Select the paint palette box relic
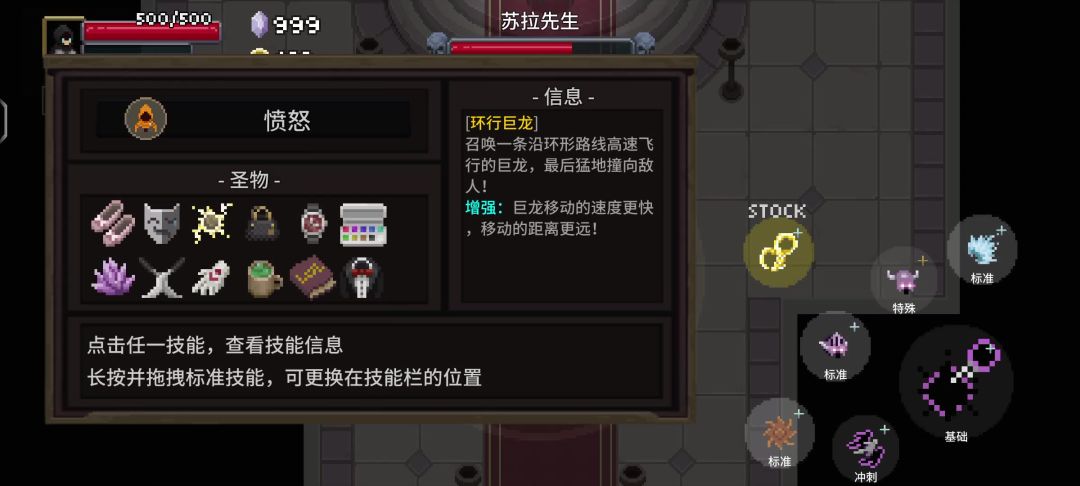 [363, 224]
